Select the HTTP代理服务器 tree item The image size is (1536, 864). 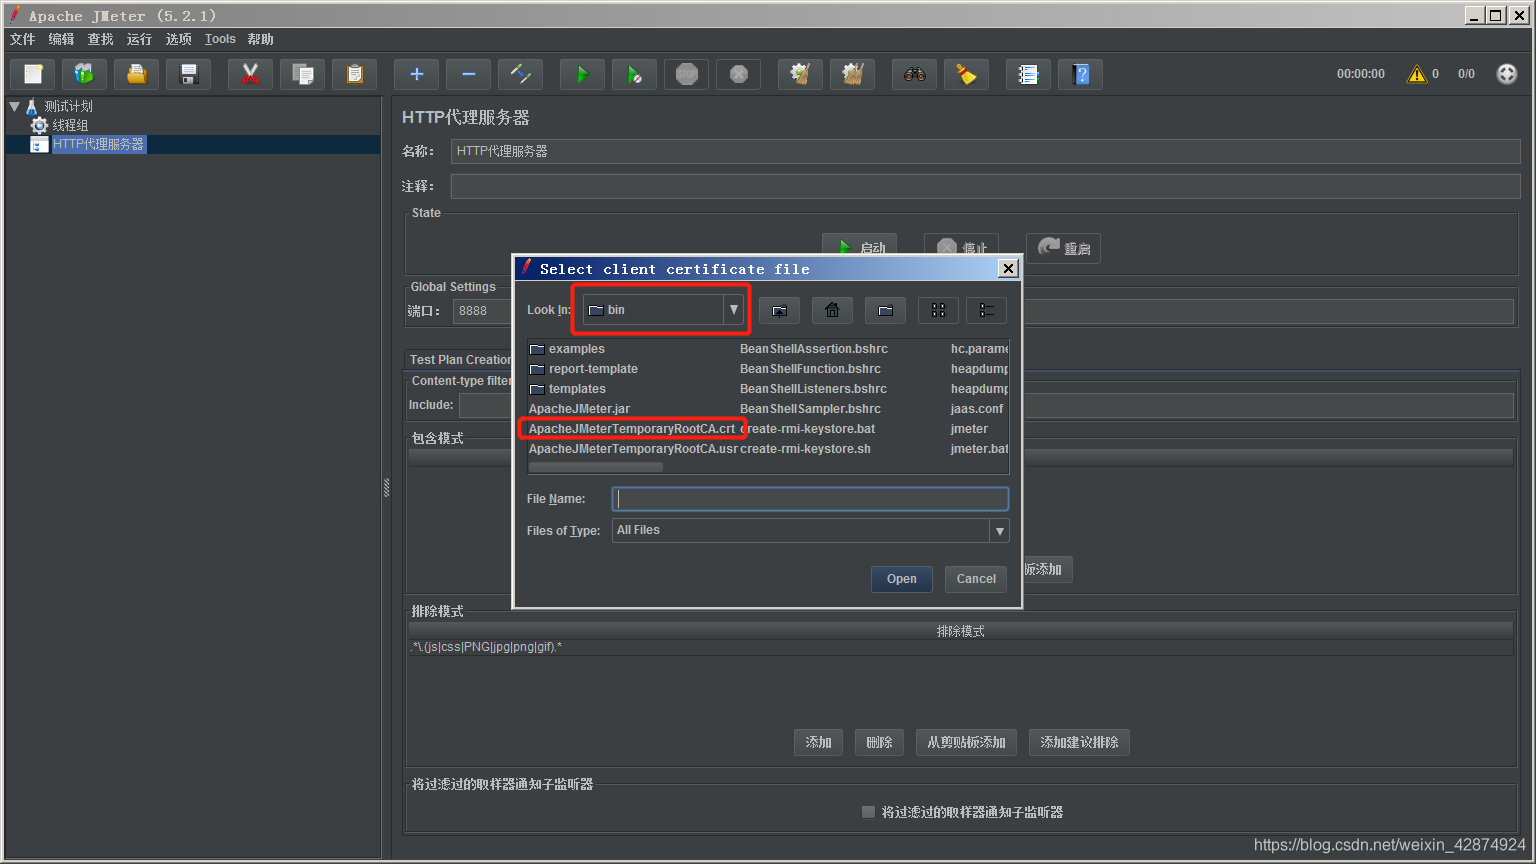[x=98, y=144]
